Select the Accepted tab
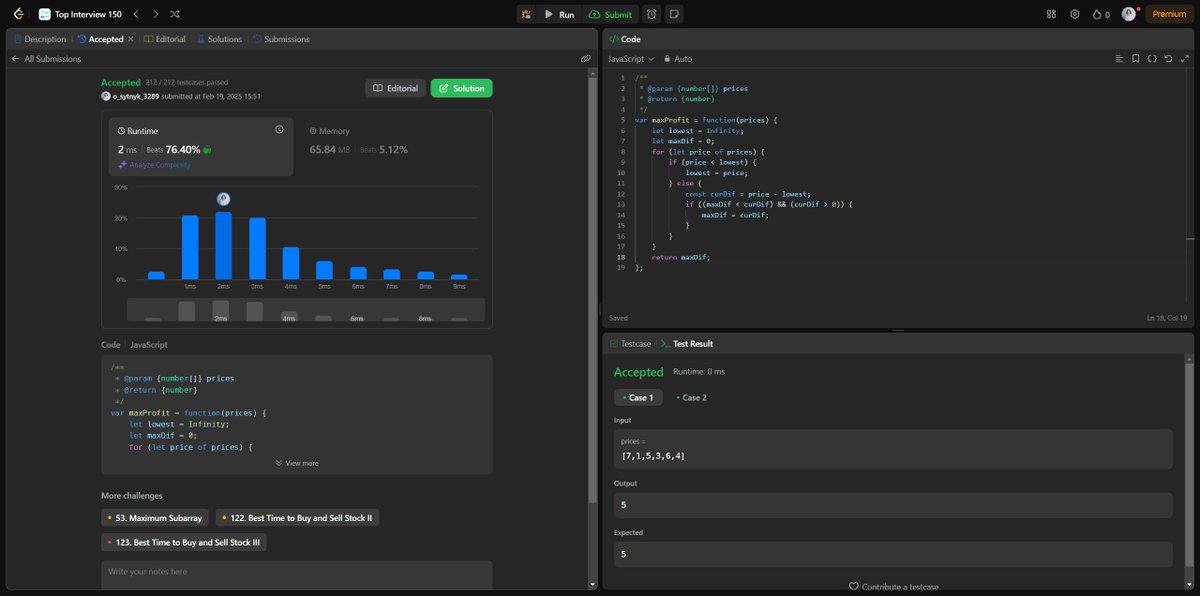Viewport: 1200px width, 596px height. [100, 39]
